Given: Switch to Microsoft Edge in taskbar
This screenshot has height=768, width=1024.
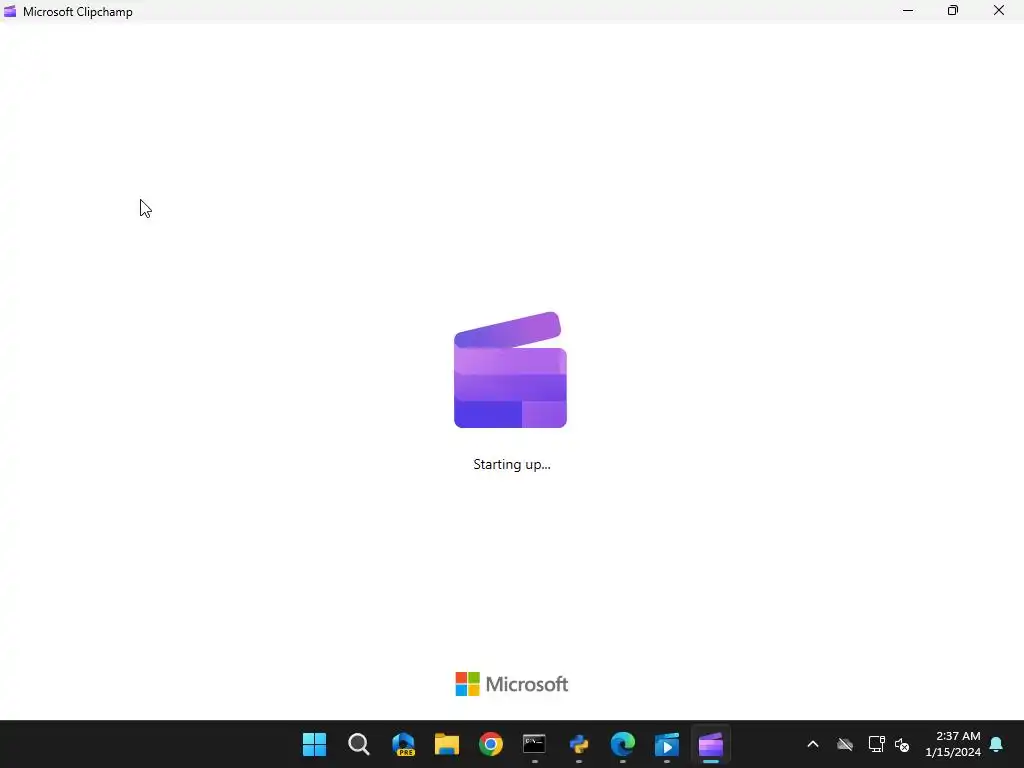Looking at the screenshot, I should 622,744.
